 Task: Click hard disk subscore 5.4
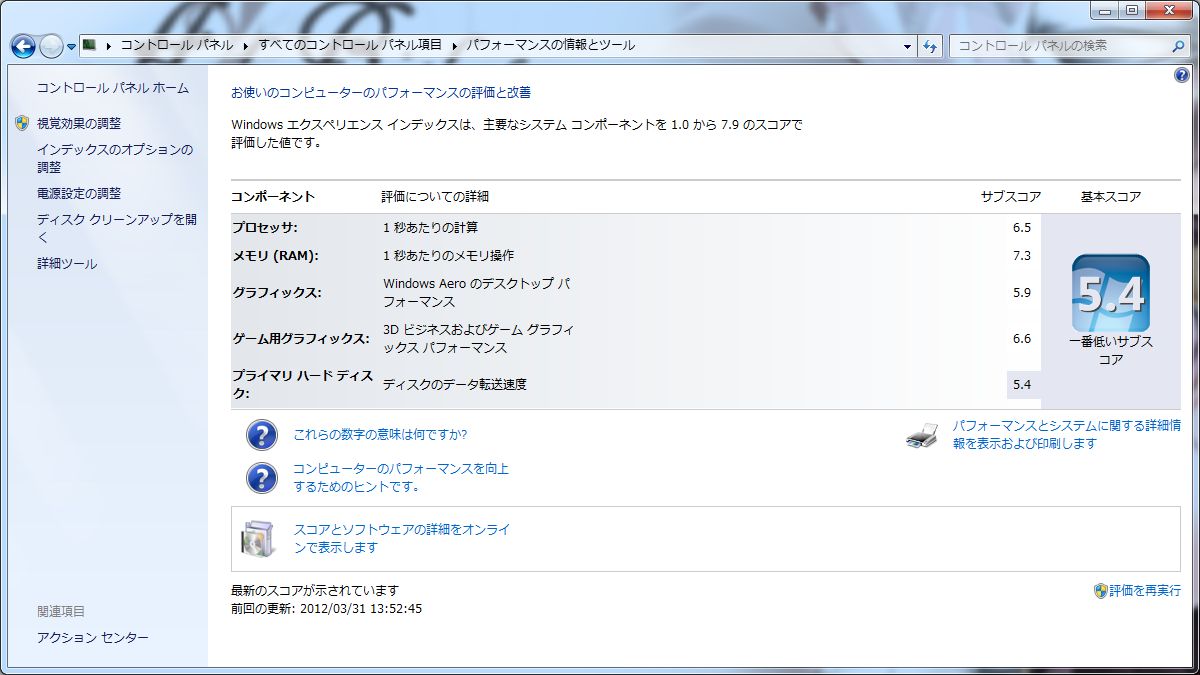1021,384
